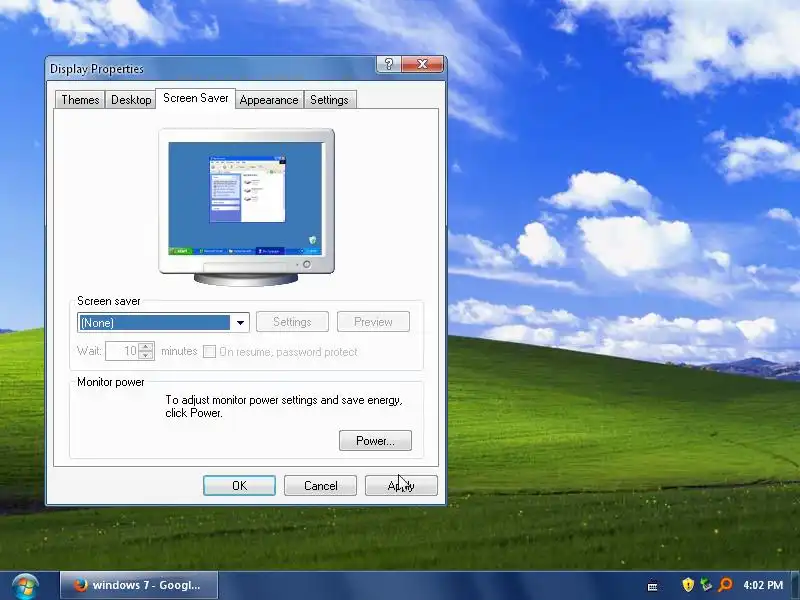Confirm with the OK button
Screen dimensions: 800x600
(x=239, y=486)
